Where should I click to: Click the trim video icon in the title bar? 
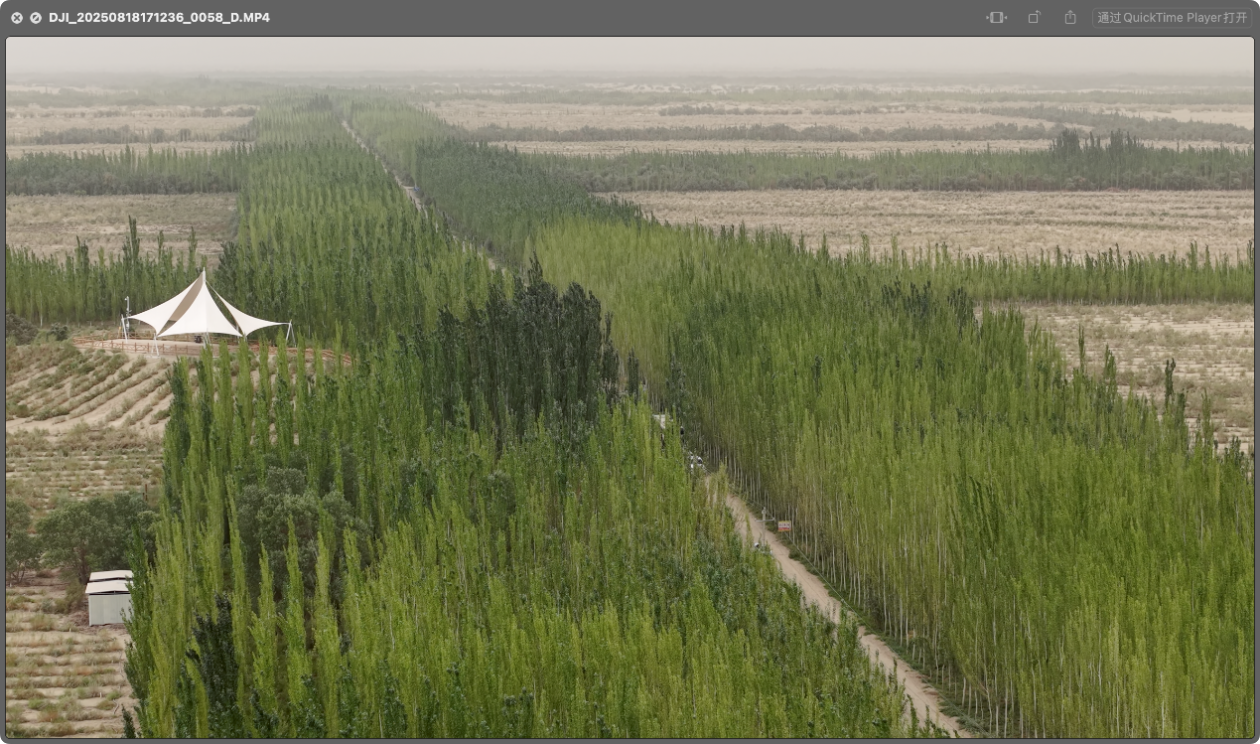tap(996, 18)
